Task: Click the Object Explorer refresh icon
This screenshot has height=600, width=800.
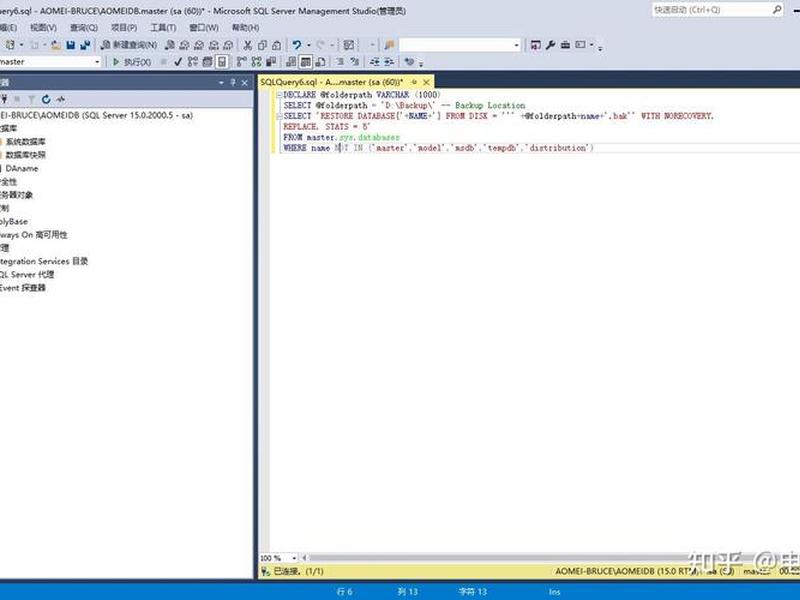Action: point(46,99)
